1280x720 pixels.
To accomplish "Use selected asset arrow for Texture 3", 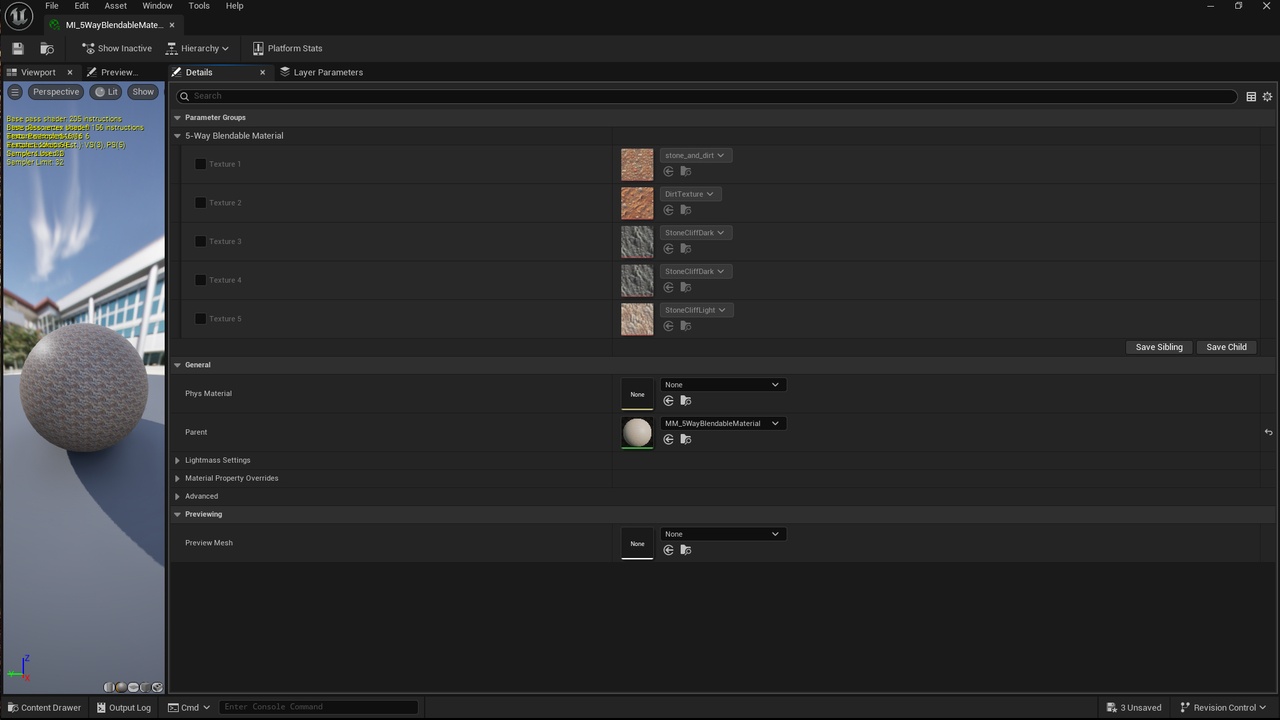I will 669,248.
